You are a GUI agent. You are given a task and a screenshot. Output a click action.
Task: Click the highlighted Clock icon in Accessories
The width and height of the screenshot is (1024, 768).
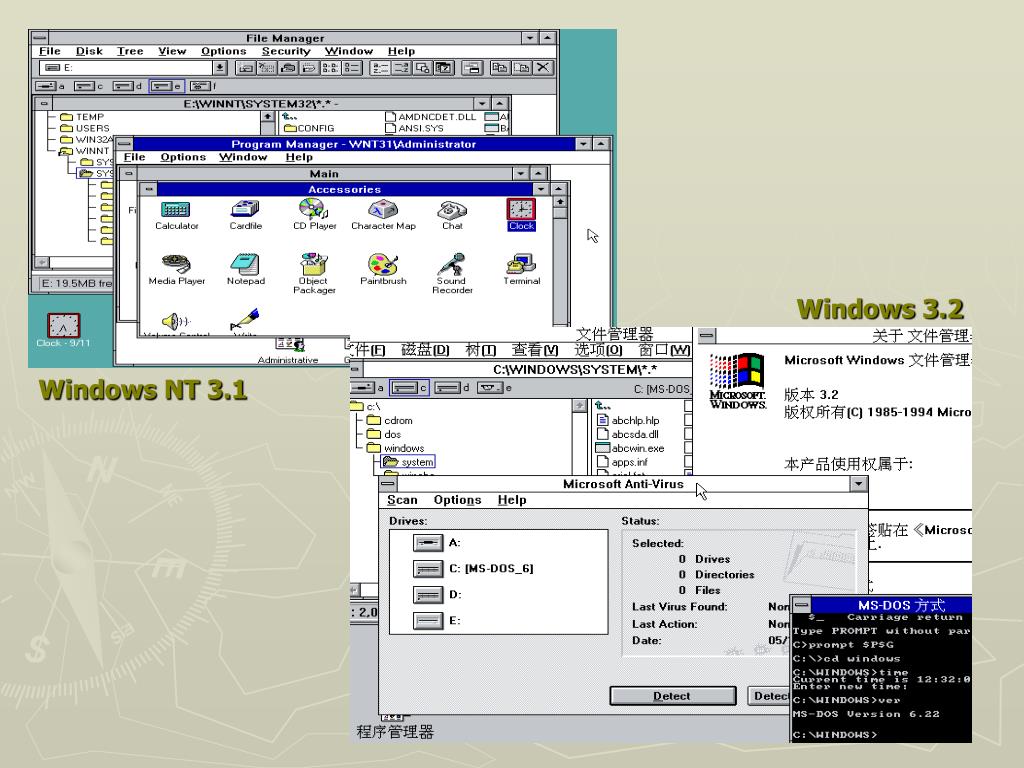521,214
